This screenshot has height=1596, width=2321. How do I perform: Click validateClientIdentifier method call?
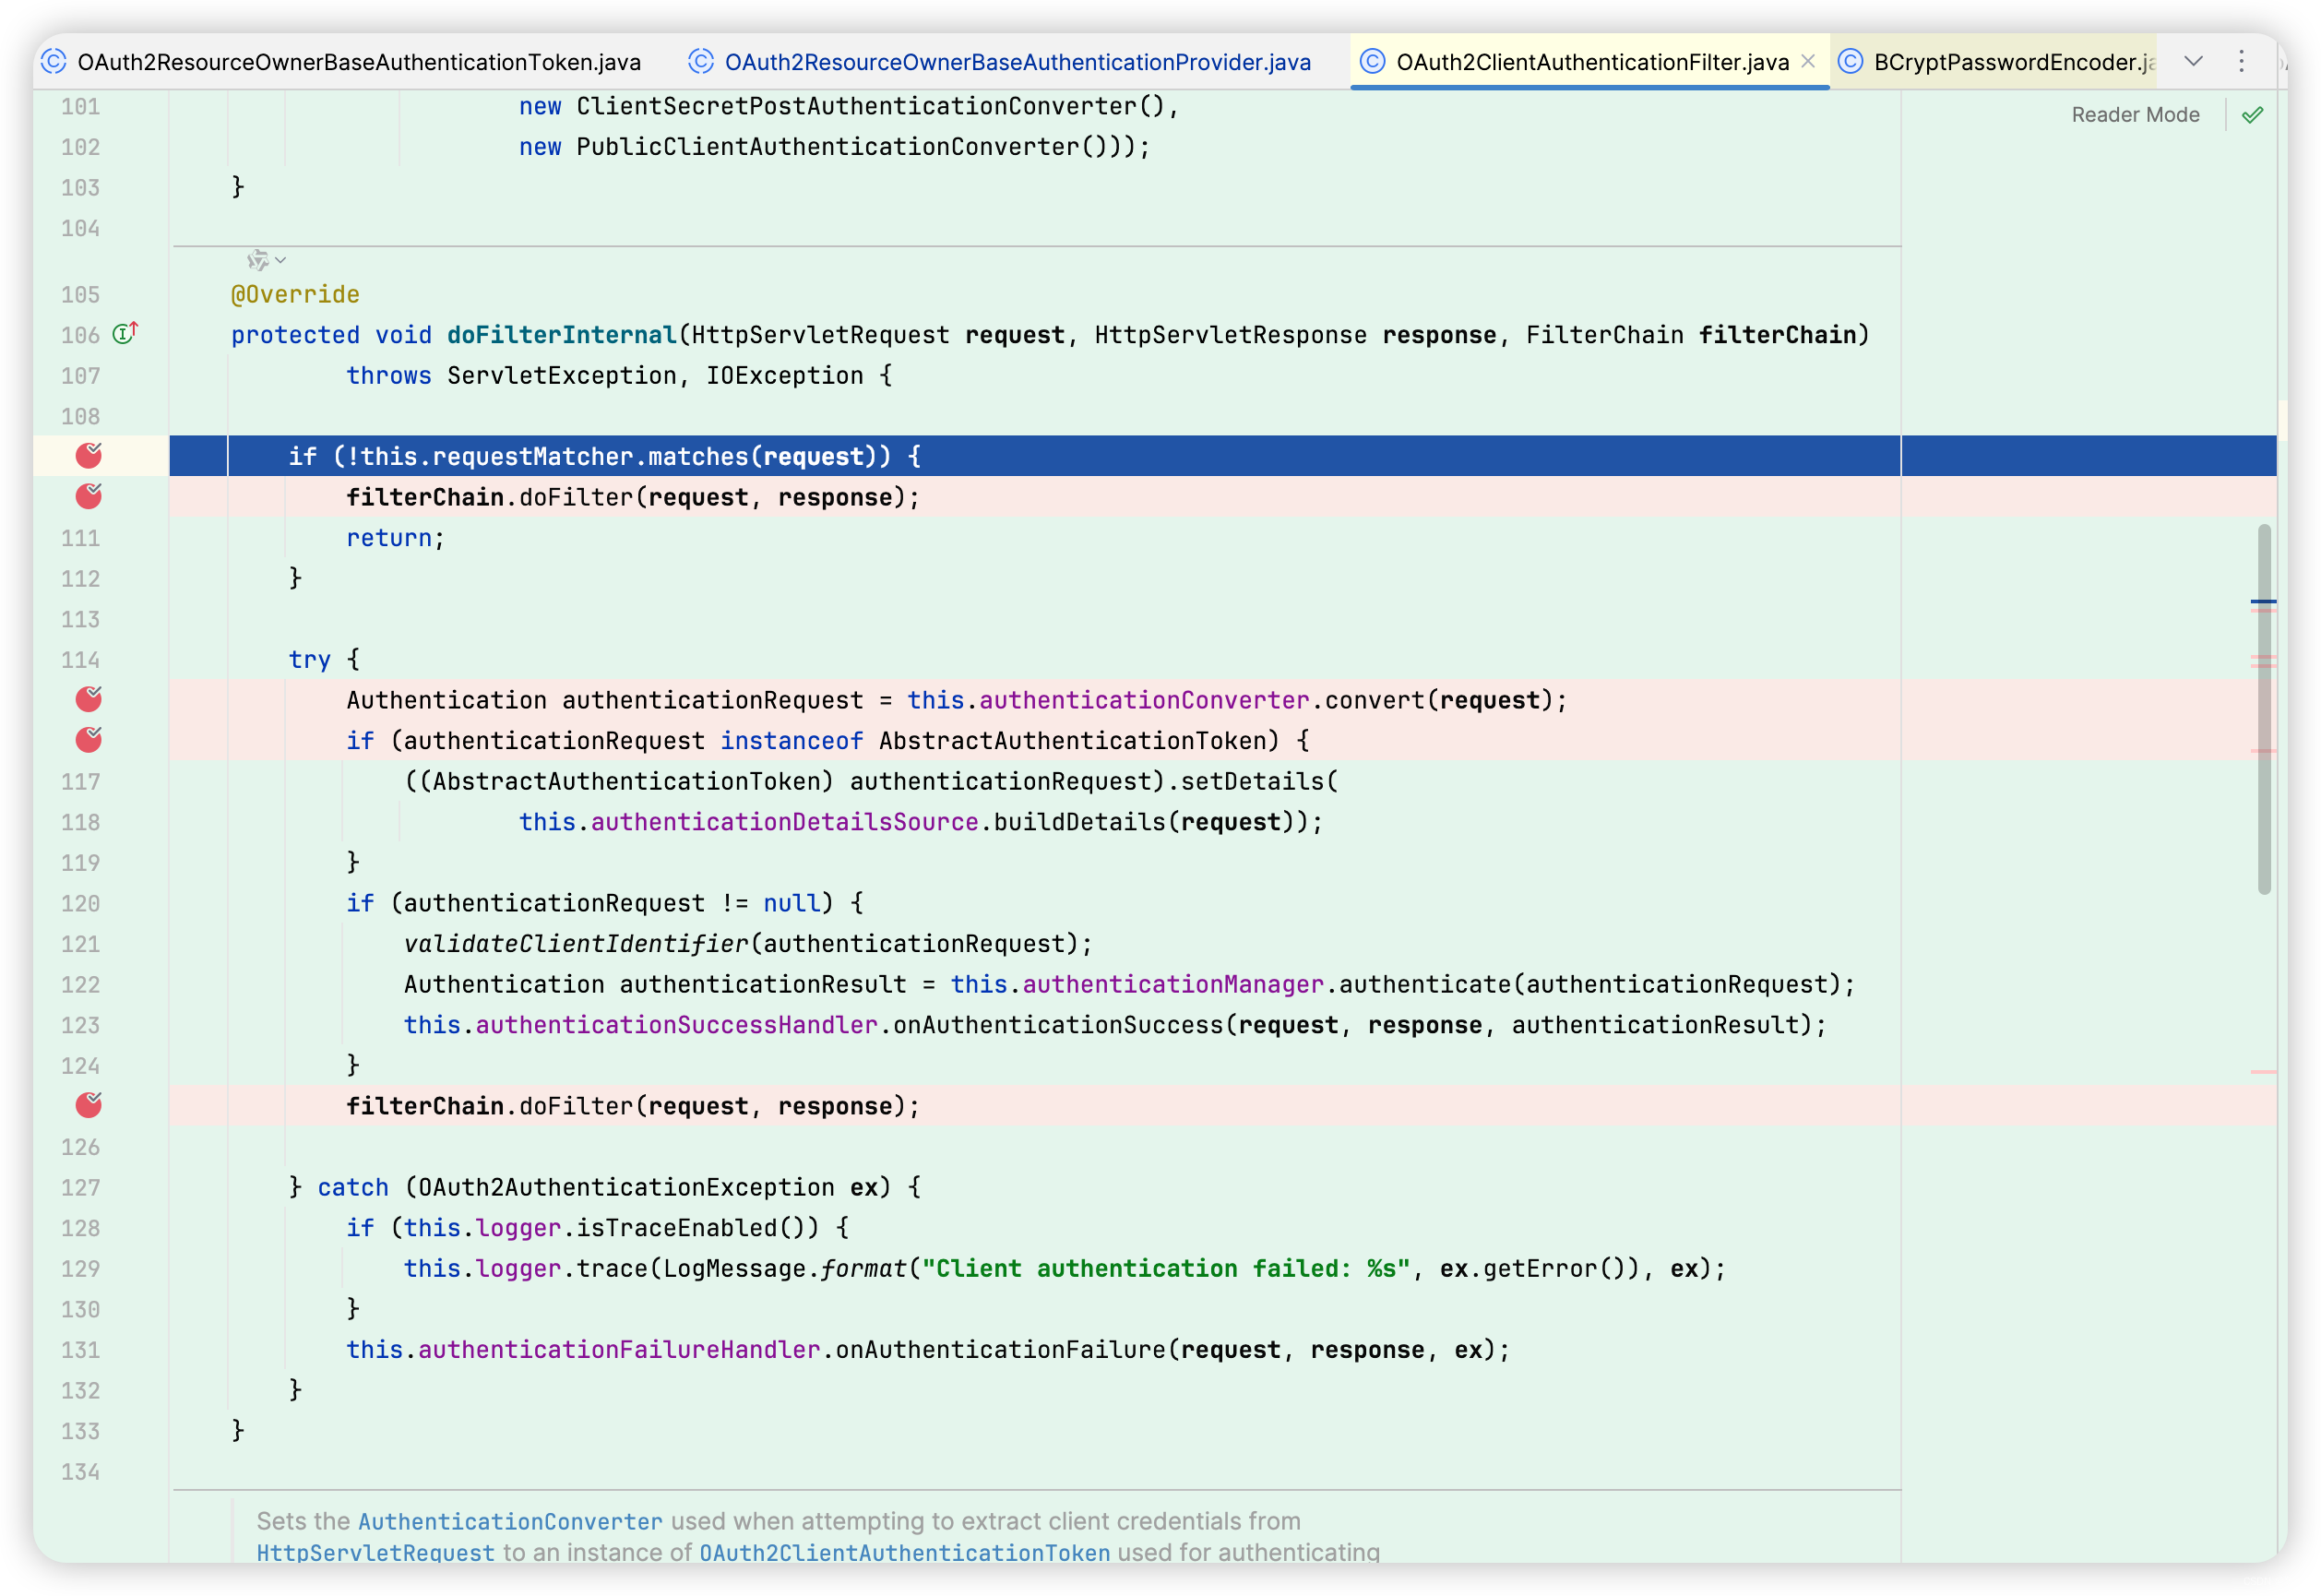576,943
